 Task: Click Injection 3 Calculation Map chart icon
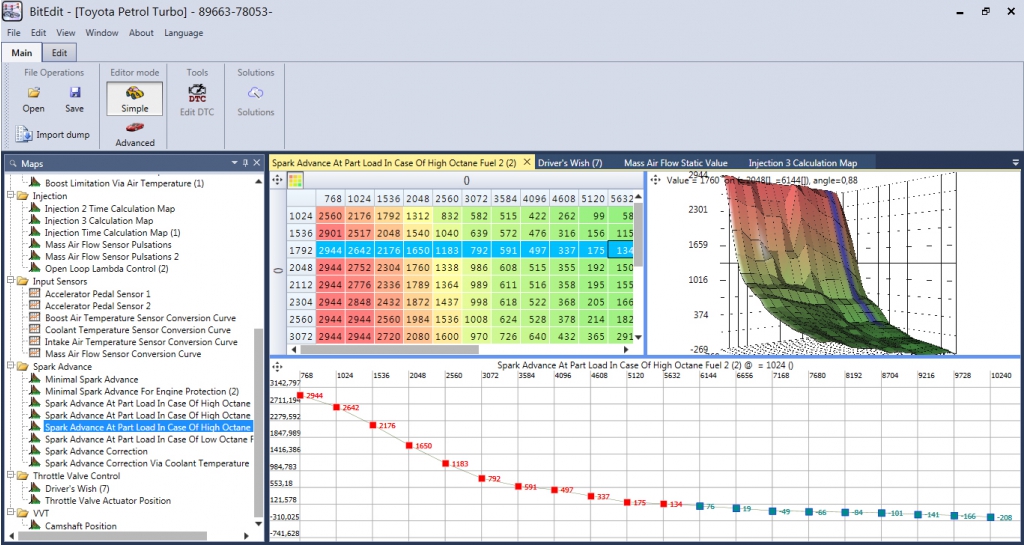(x=35, y=220)
